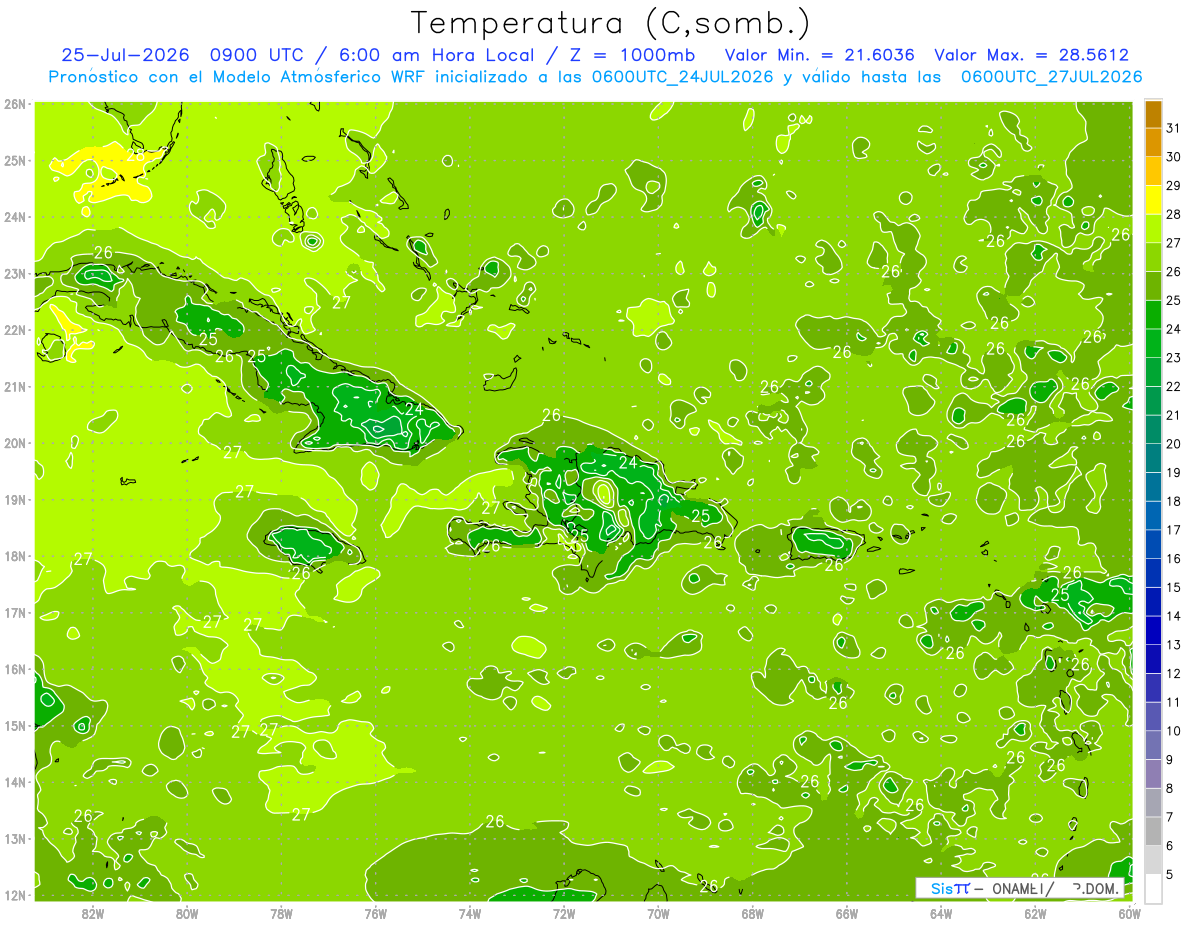Image resolution: width=1200 pixels, height=927 pixels.
Task: Click the '72W' longitude axis label
Action: pyautogui.click(x=563, y=913)
